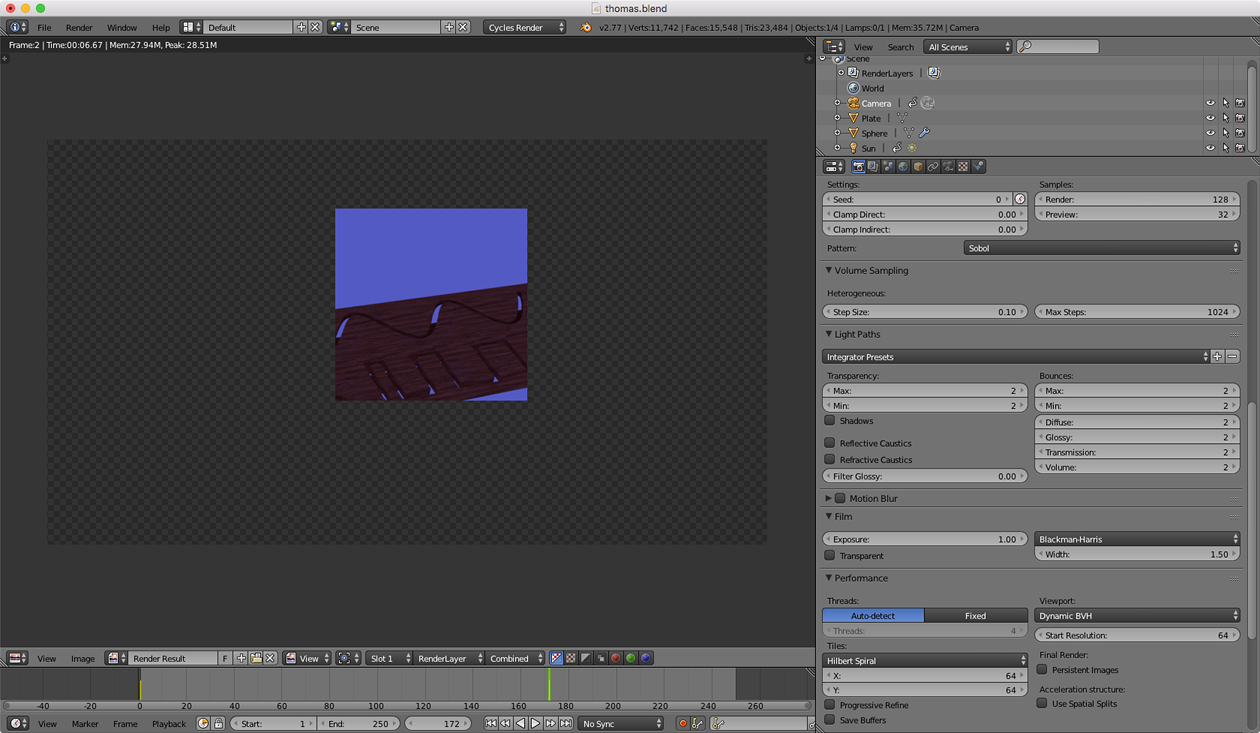Select the Fixed threads mode button
This screenshot has width=1260, height=733.
click(x=975, y=616)
